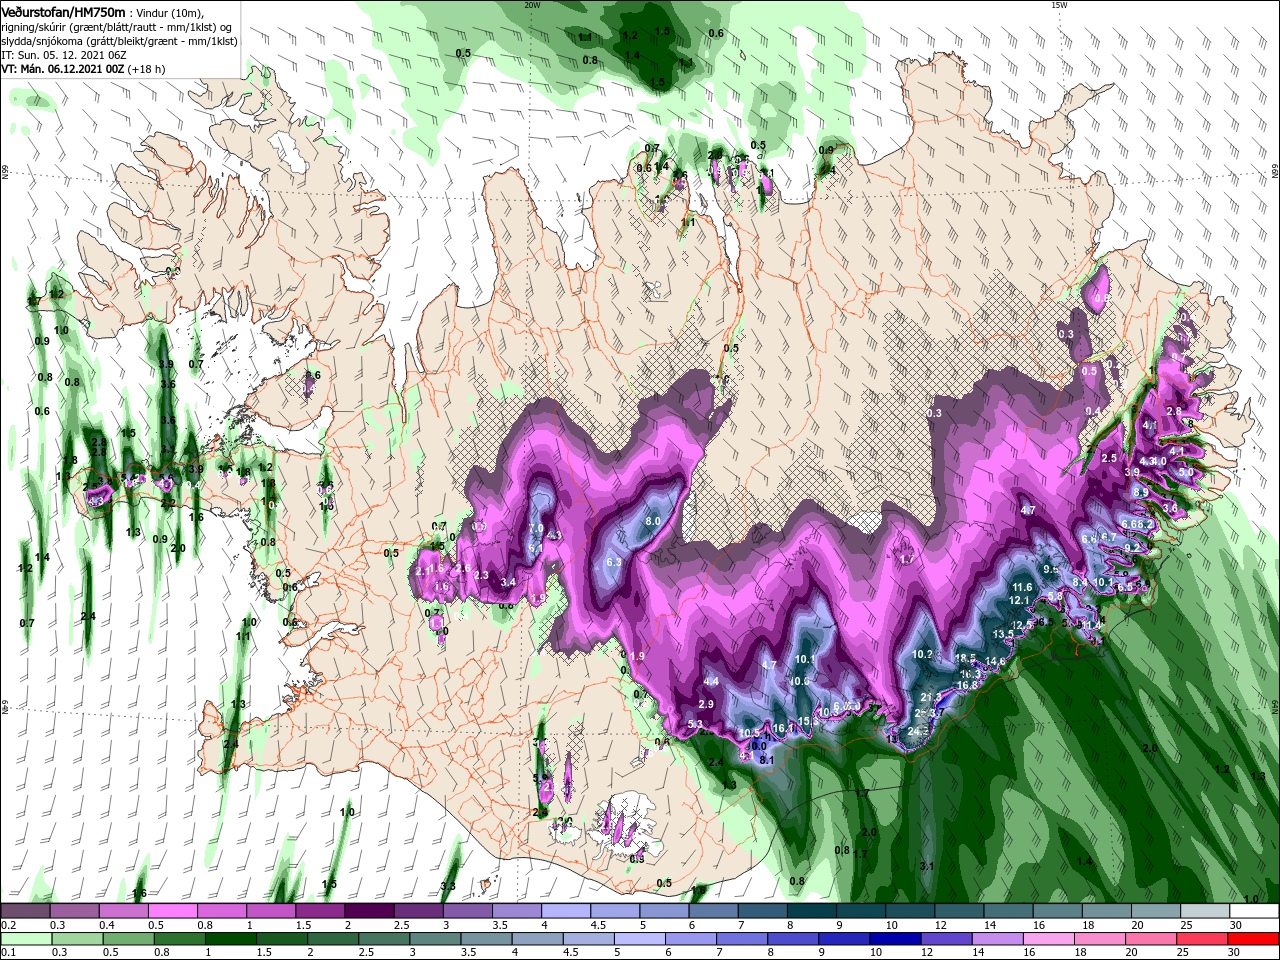Click the blue-violet 12 swatch in rain legend
Viewport: 1280px width, 960px height.
point(945,939)
